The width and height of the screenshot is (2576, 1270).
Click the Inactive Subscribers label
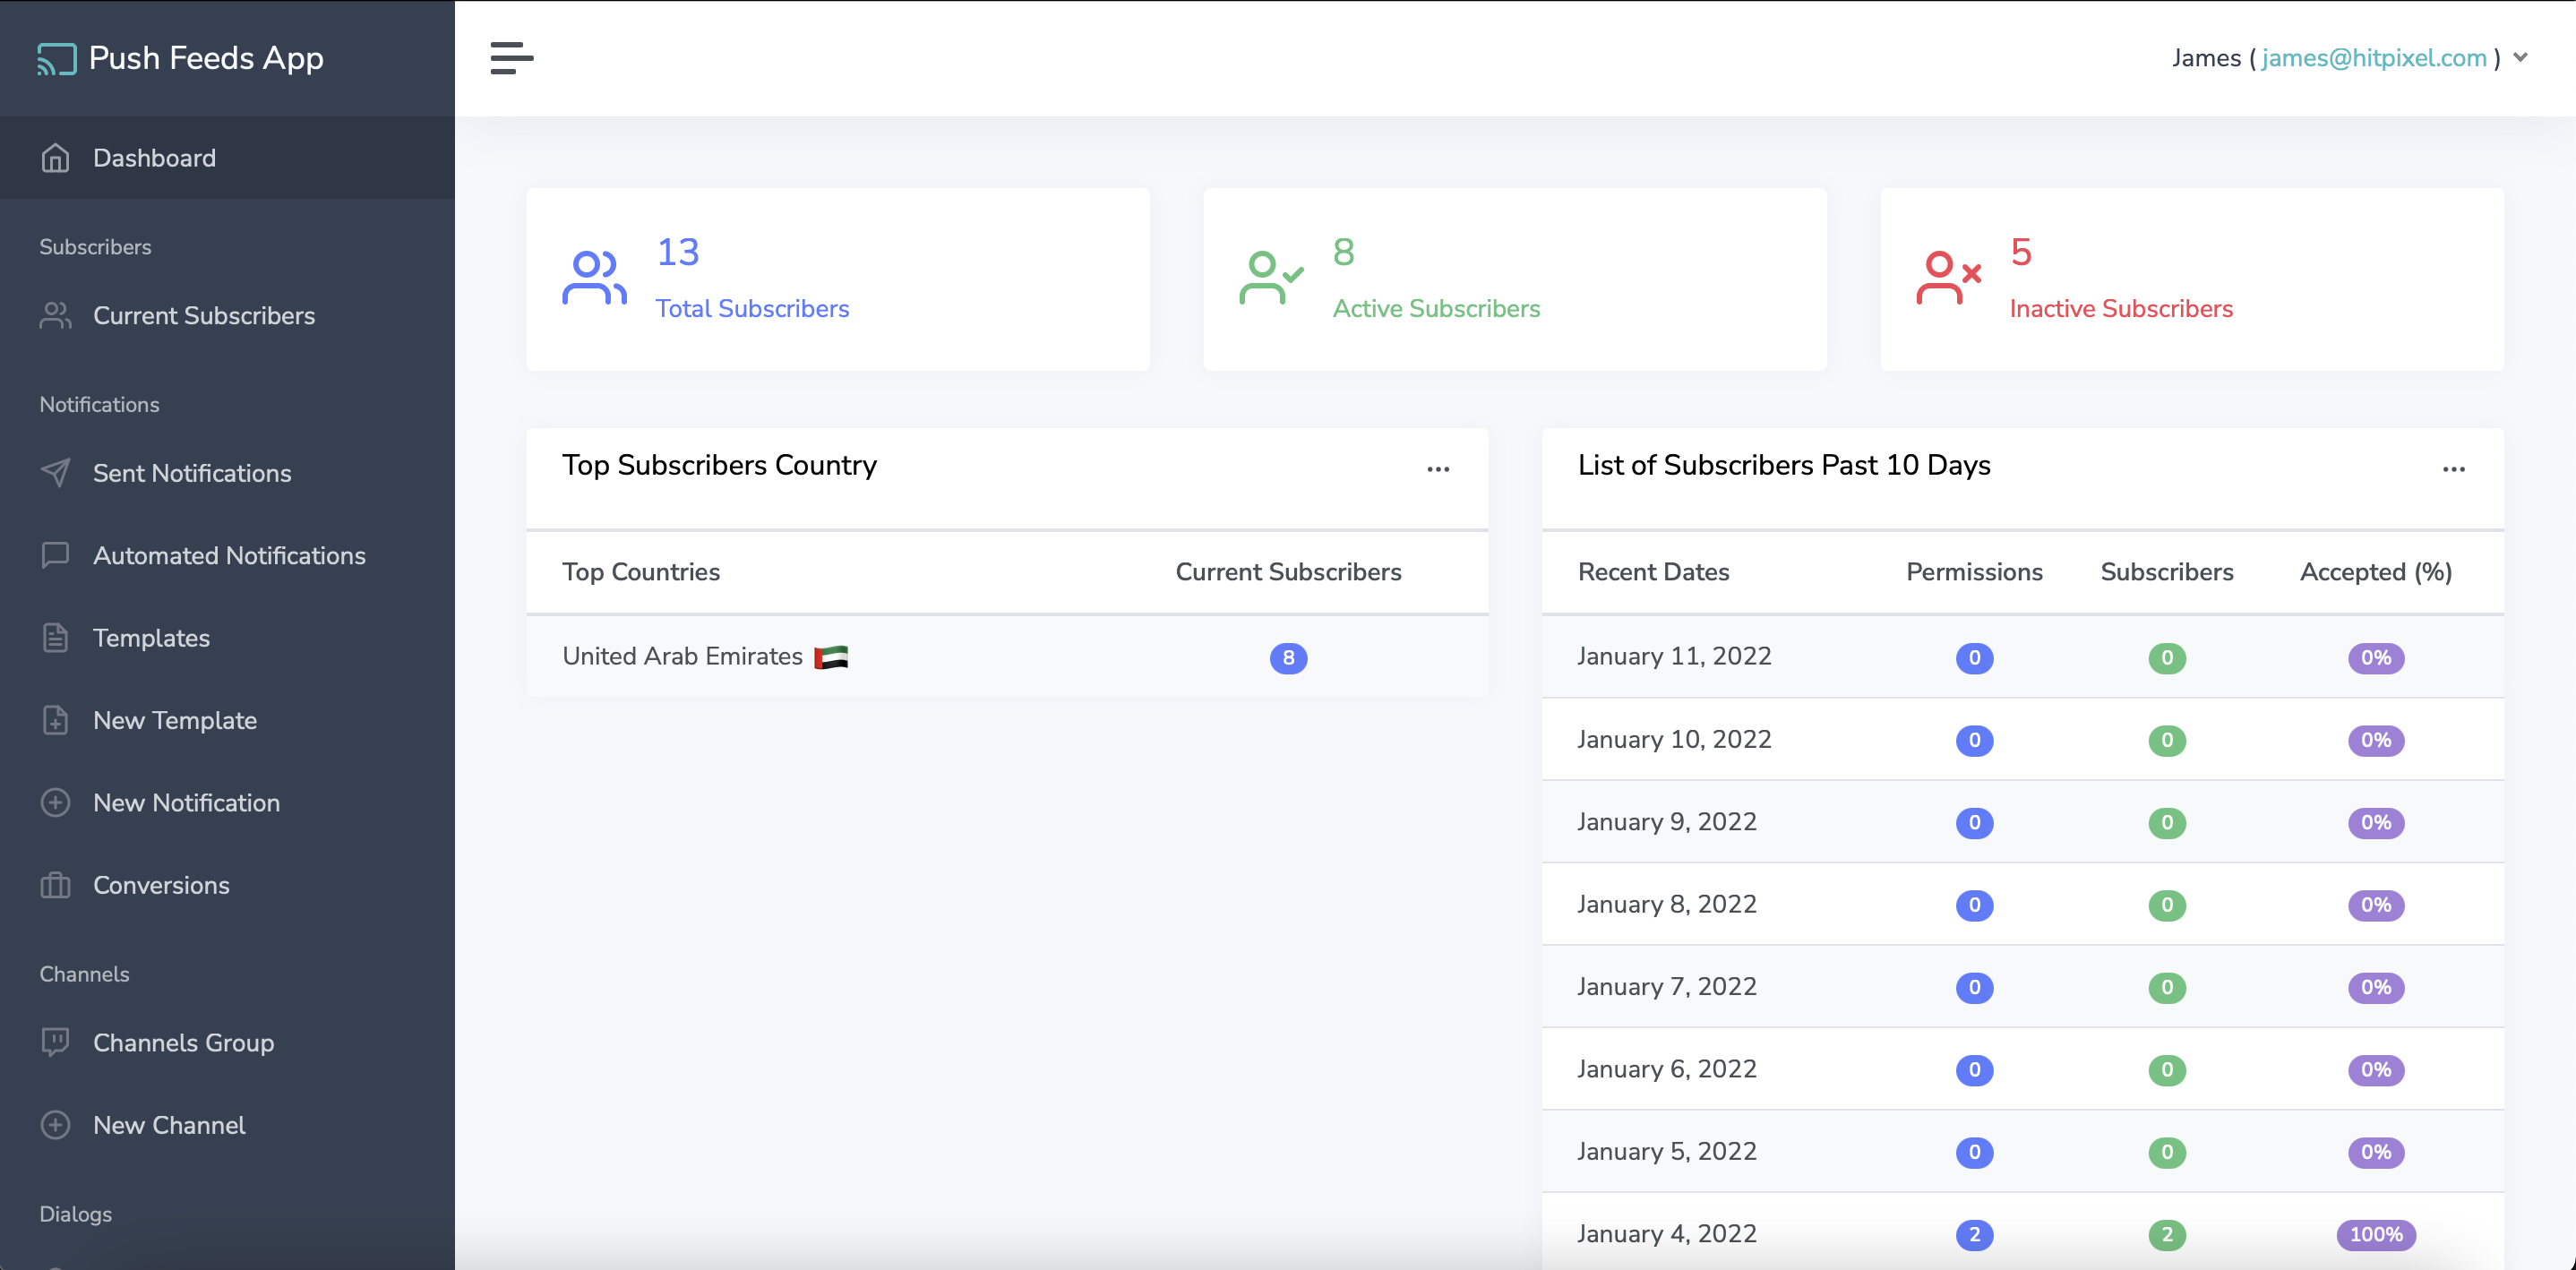point(2121,308)
